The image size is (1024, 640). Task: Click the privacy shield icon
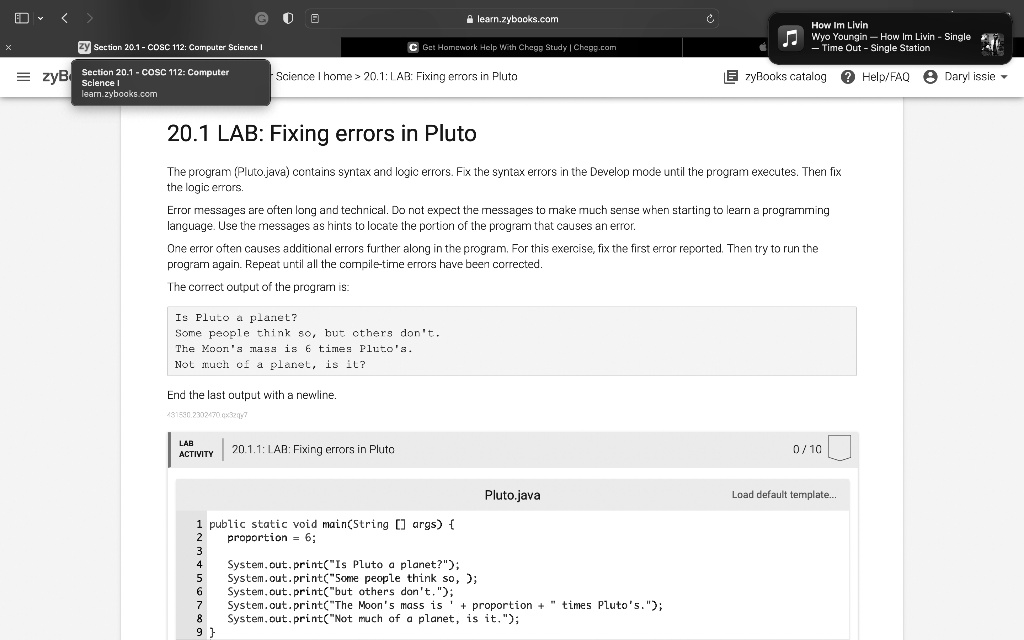click(x=286, y=18)
